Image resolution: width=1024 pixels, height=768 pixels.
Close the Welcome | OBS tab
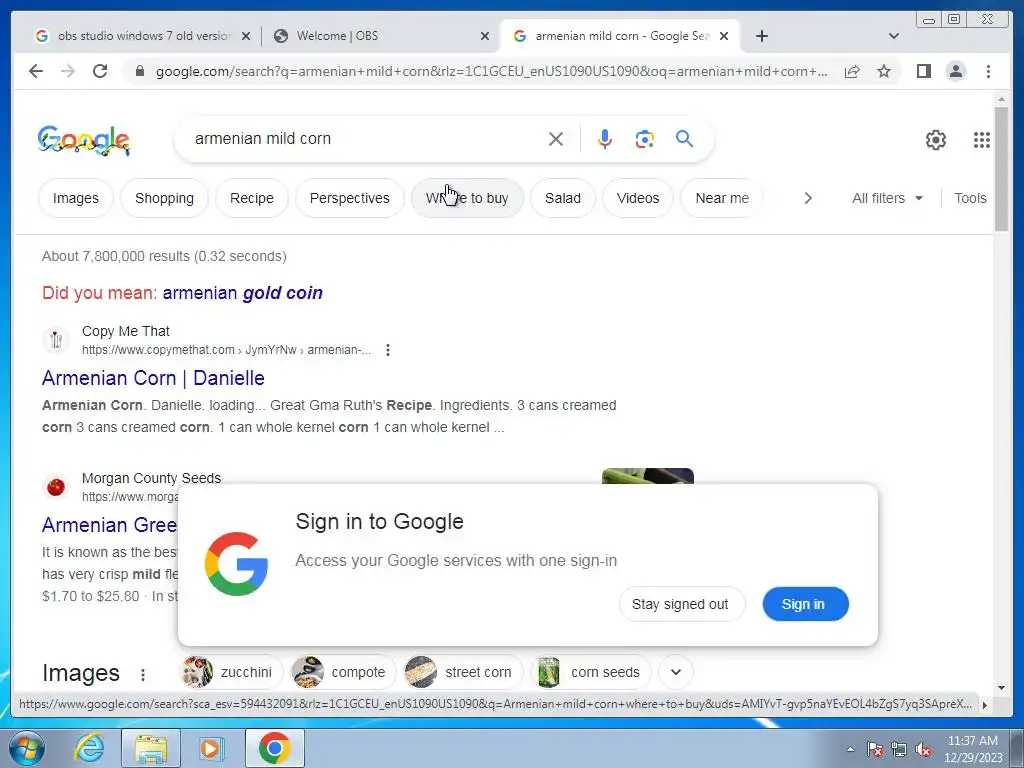(x=485, y=37)
